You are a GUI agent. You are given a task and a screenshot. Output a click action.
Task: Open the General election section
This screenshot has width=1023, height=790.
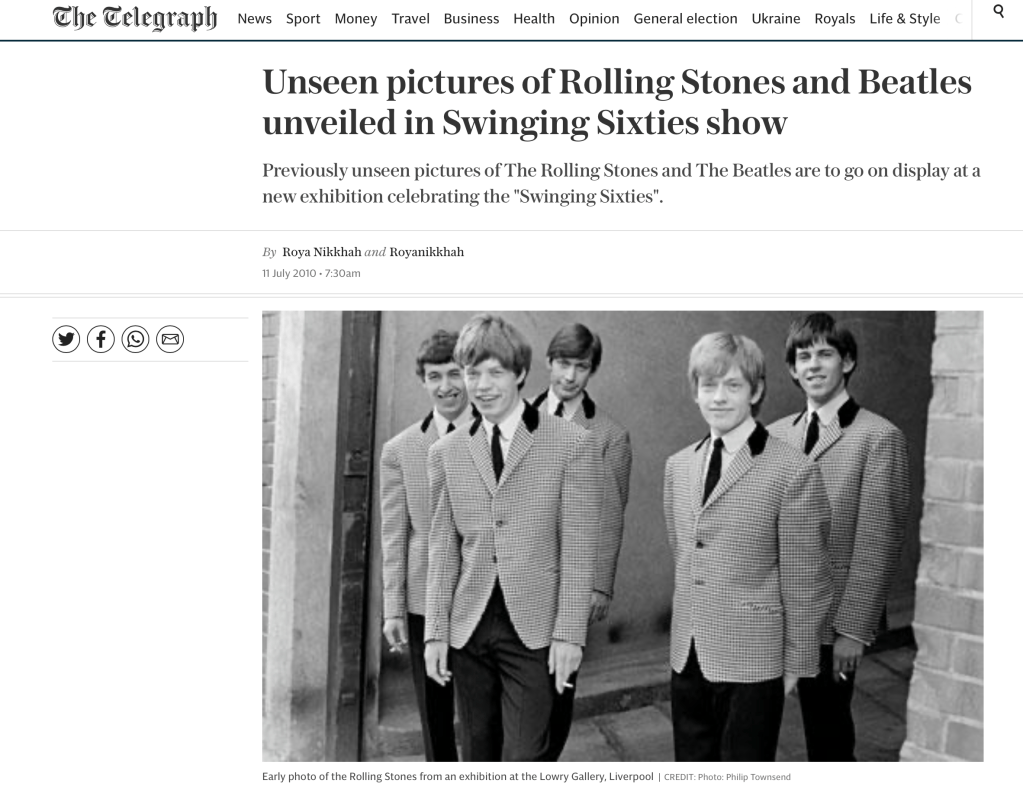click(685, 19)
